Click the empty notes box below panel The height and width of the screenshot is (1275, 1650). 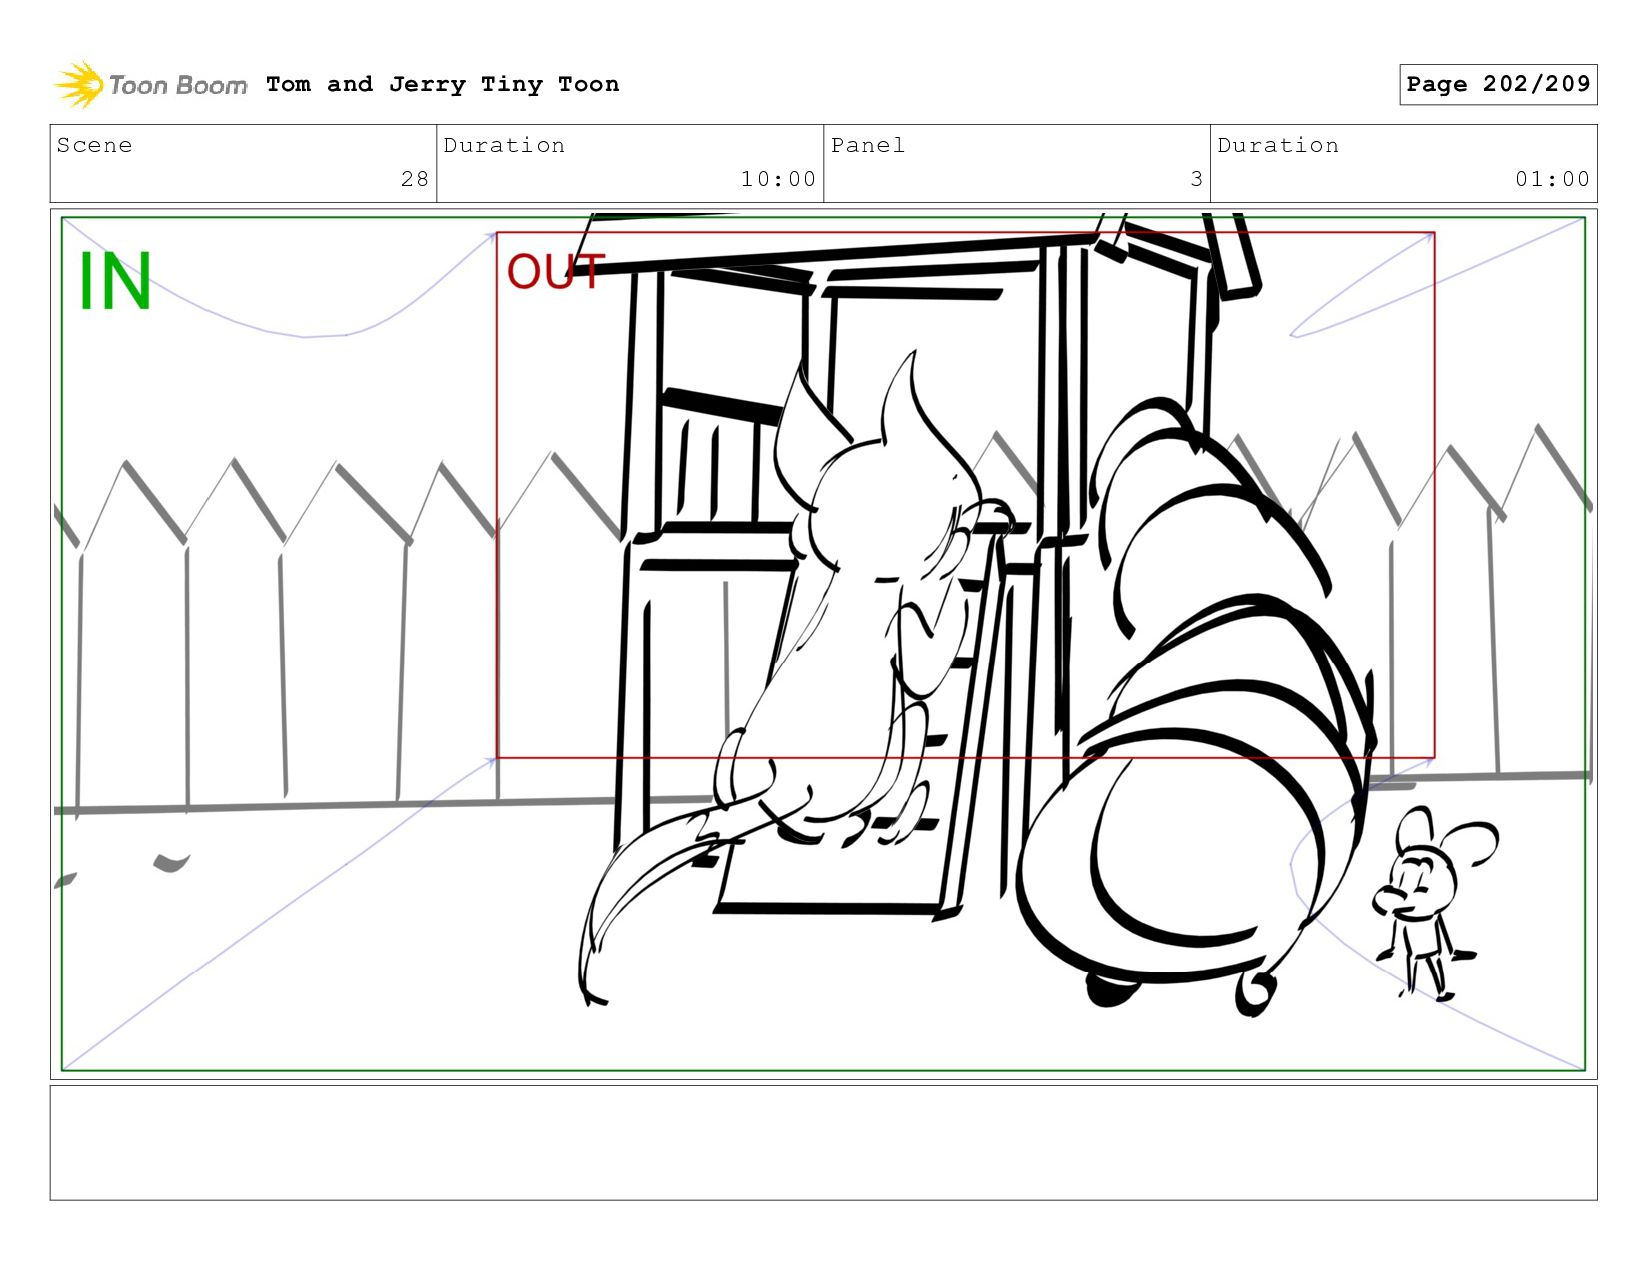point(824,1143)
